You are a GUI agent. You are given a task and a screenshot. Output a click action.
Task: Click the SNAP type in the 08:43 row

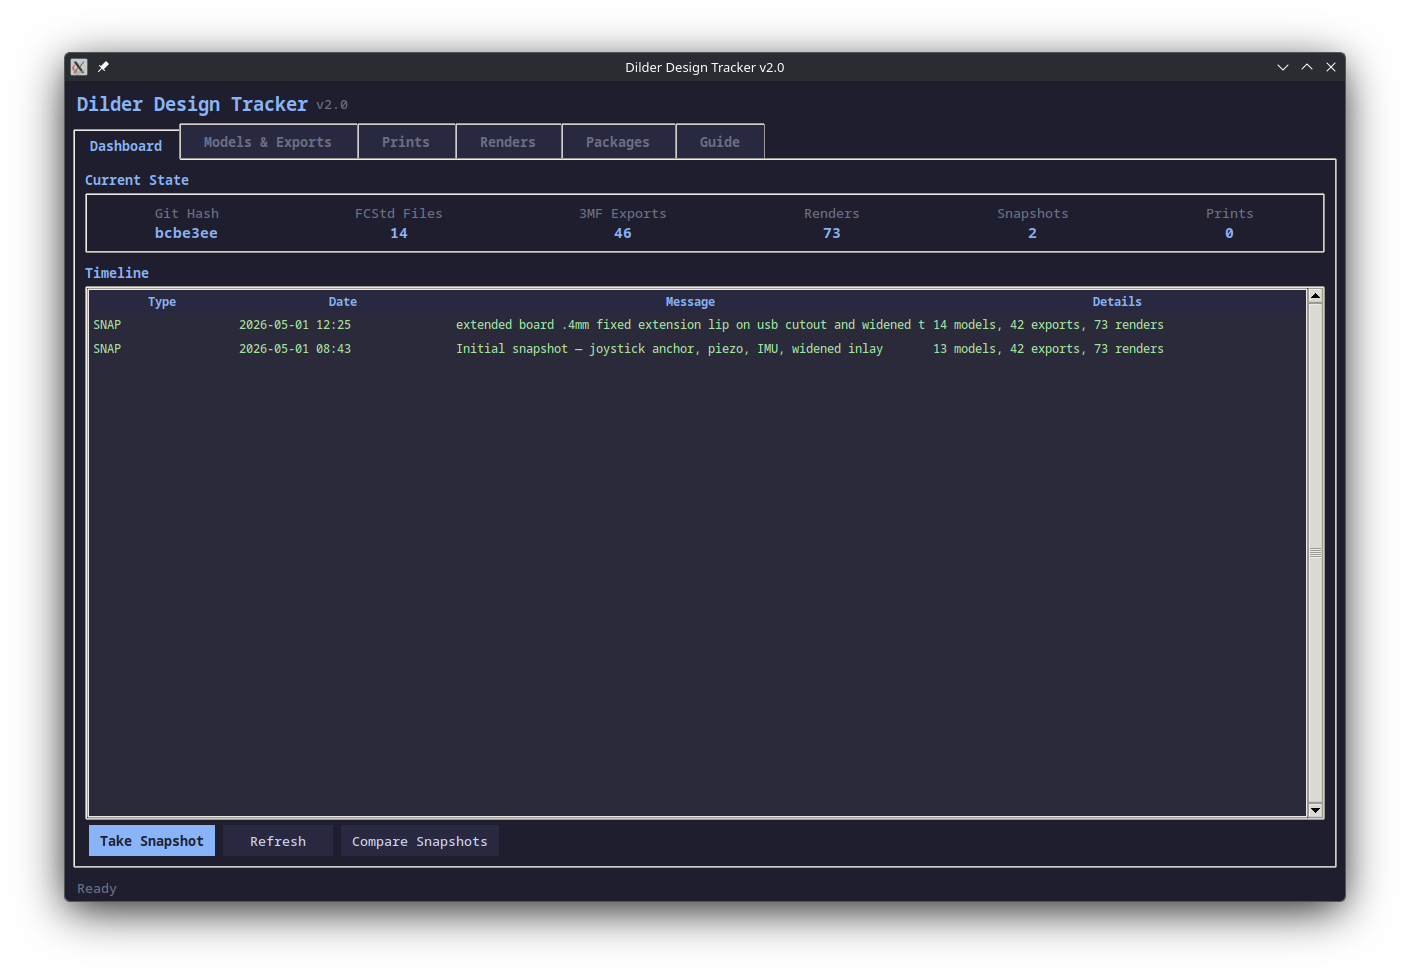107,349
